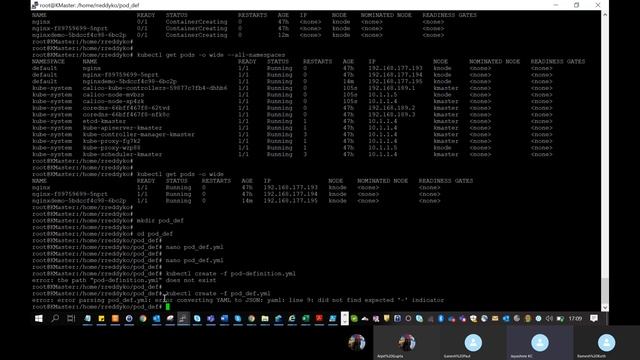Click the 'kubectl get pods -o wide --all-namespaces' command

(211, 55)
